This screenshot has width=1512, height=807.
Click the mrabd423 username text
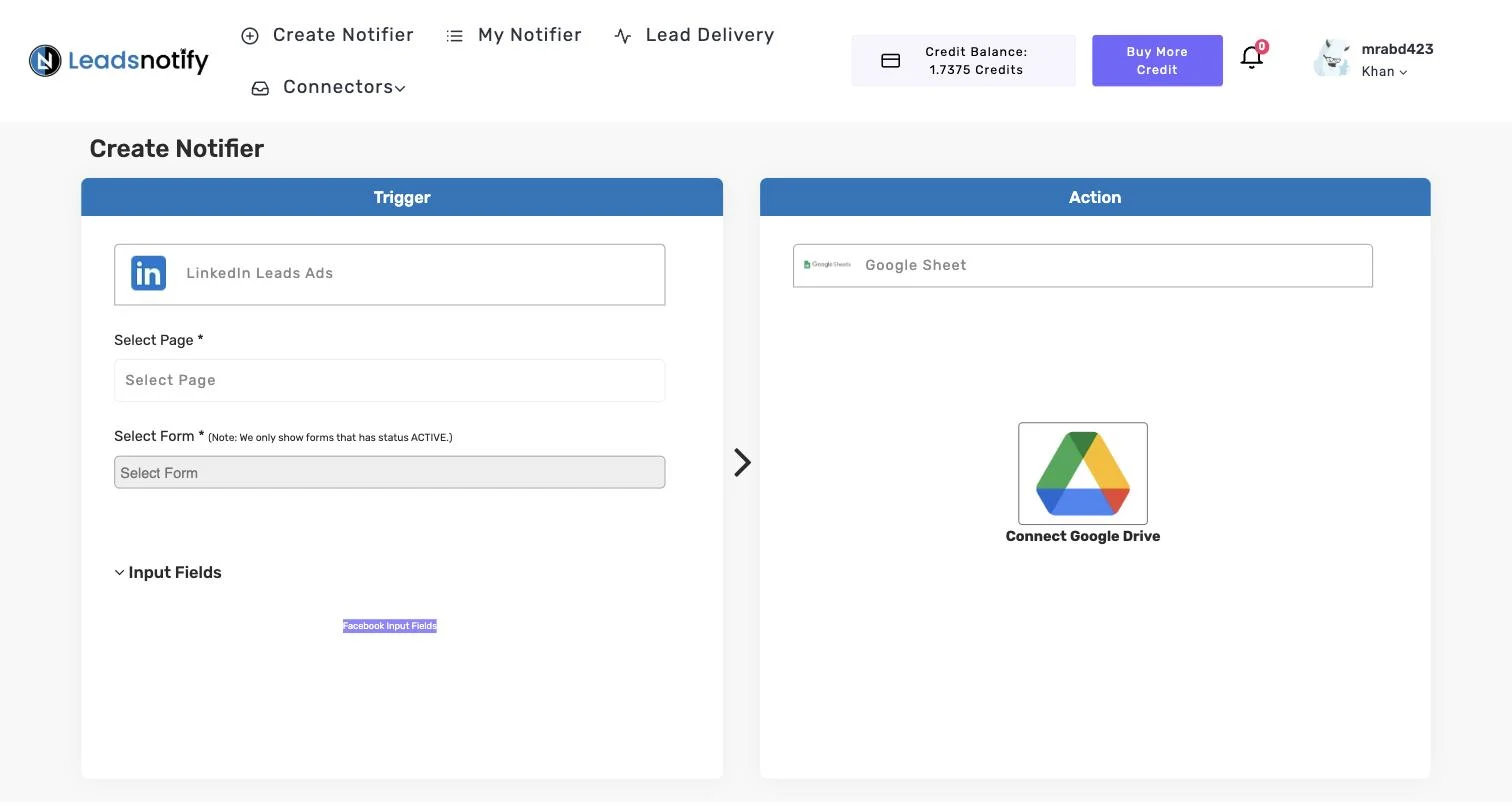[1397, 49]
